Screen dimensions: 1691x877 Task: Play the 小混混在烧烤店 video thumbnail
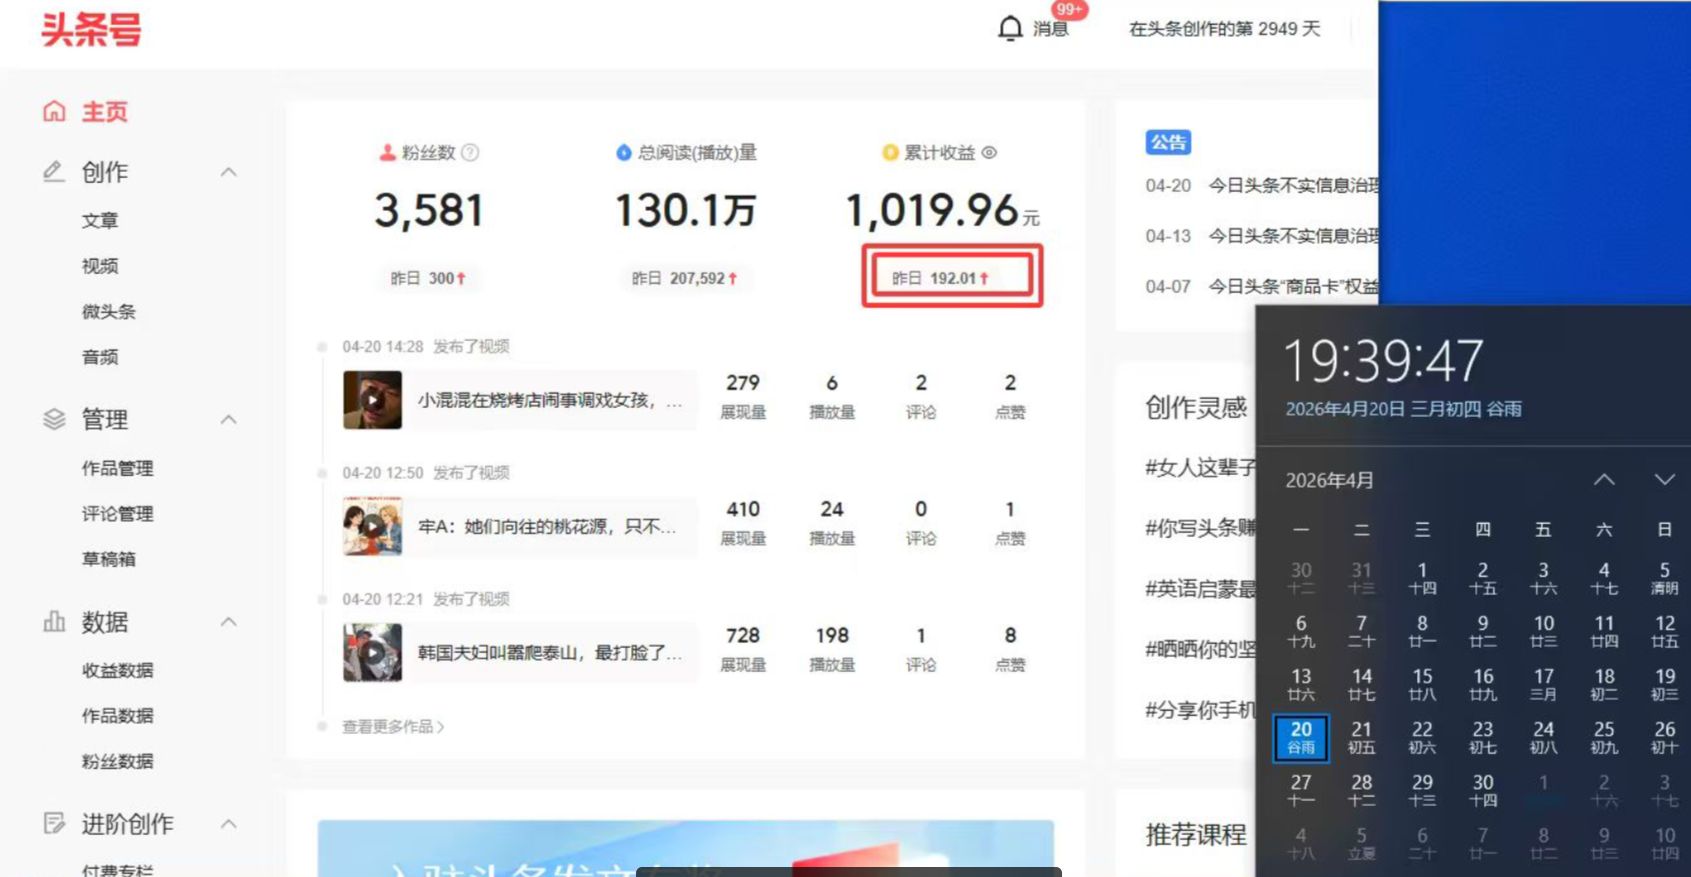coord(372,400)
